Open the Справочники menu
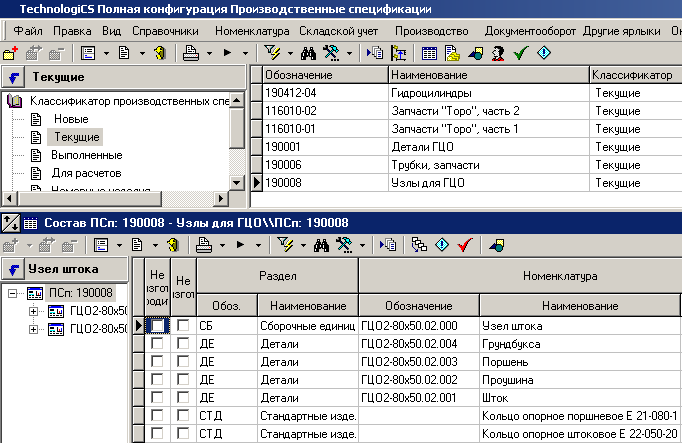 165,31
